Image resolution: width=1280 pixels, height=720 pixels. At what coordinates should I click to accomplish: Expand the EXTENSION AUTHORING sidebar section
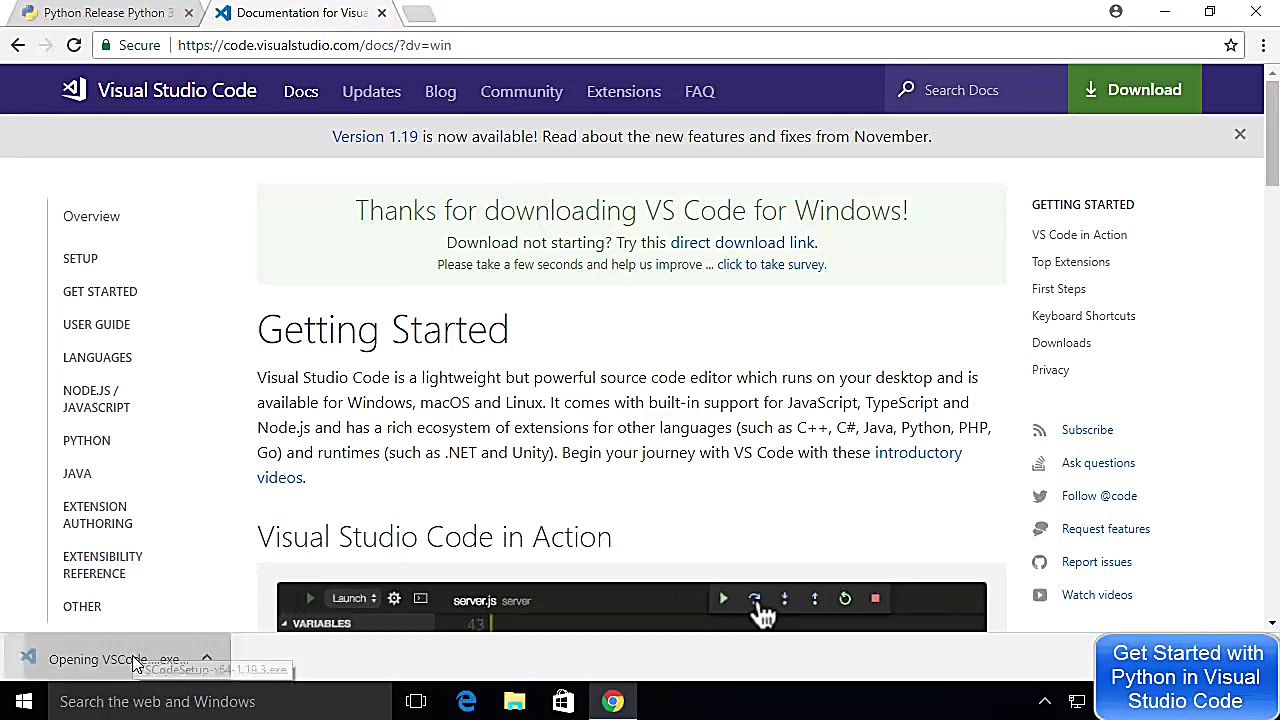98,515
